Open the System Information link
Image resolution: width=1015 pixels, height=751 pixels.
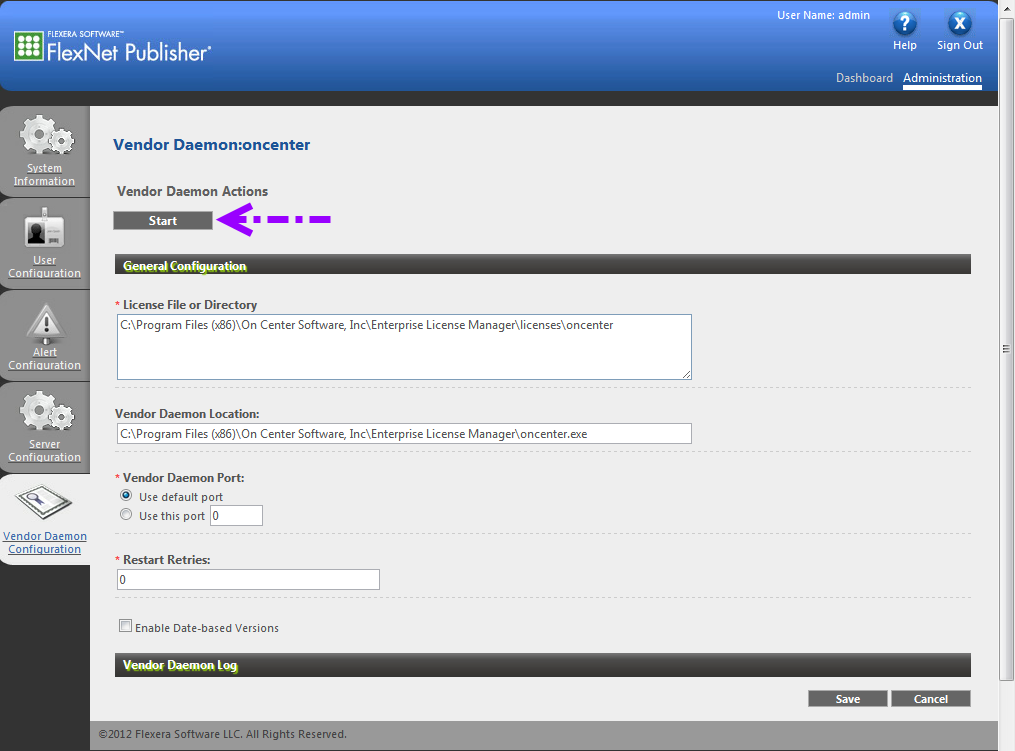pos(44,175)
